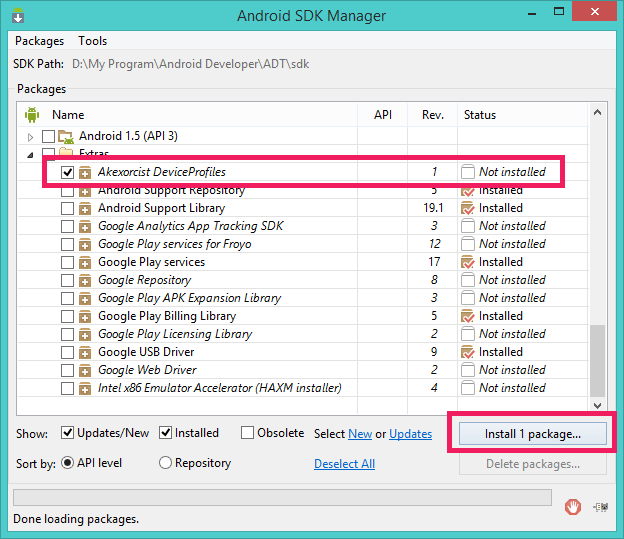Collapse the Extras folder node
This screenshot has width=624, height=539.
(30, 155)
